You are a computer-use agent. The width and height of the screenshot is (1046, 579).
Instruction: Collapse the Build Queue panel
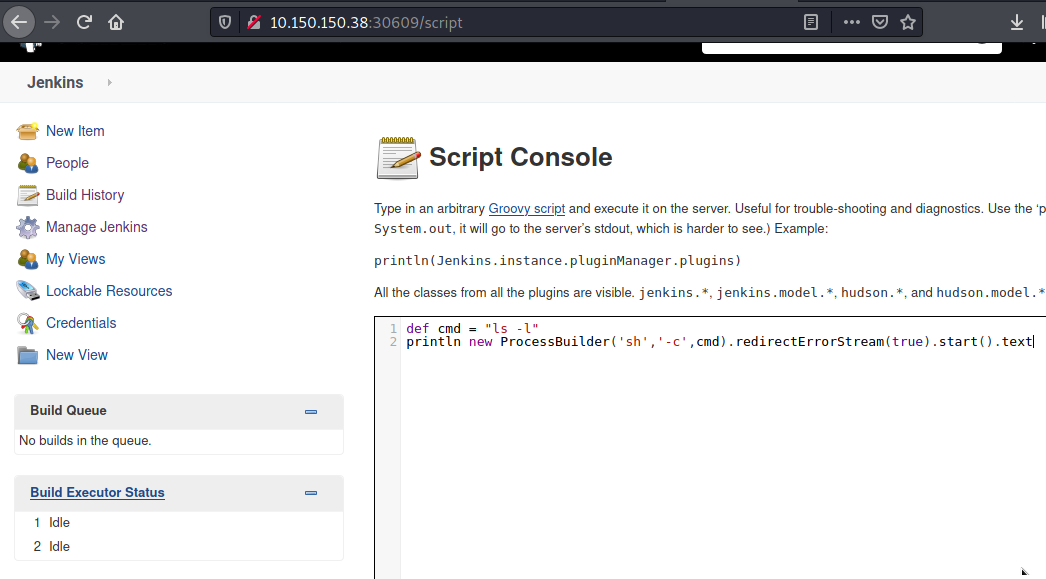[311, 412]
